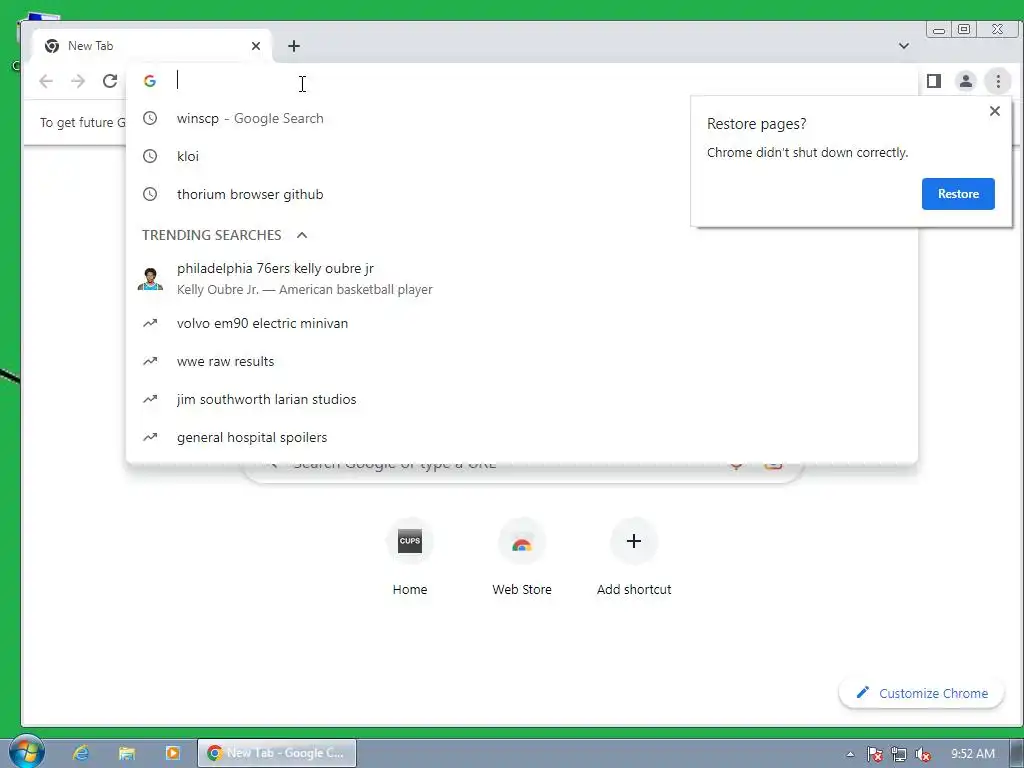Pick jim southworth larian studios suggestion

522,399
